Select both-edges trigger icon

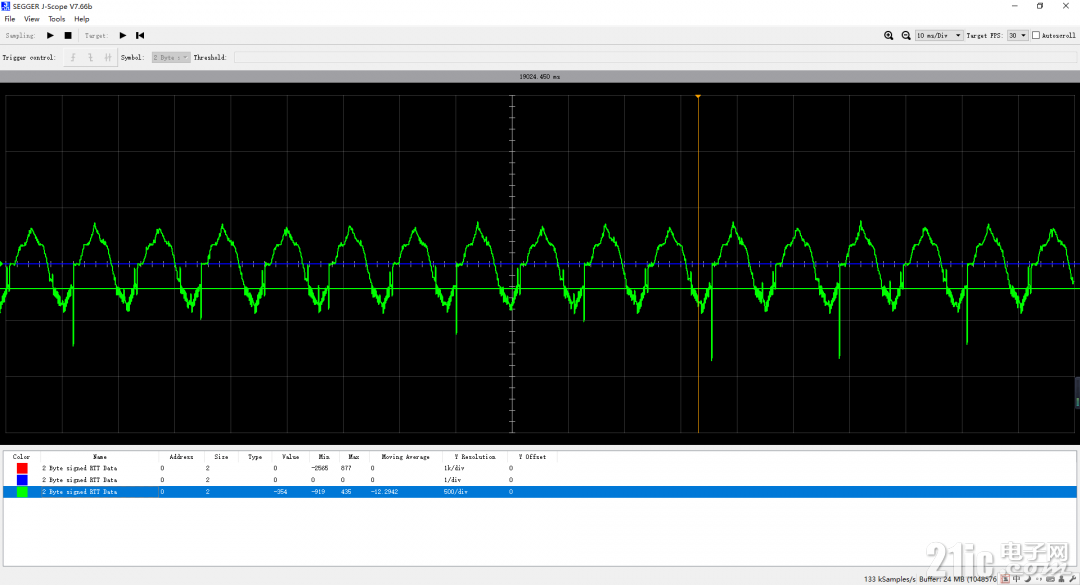point(107,57)
